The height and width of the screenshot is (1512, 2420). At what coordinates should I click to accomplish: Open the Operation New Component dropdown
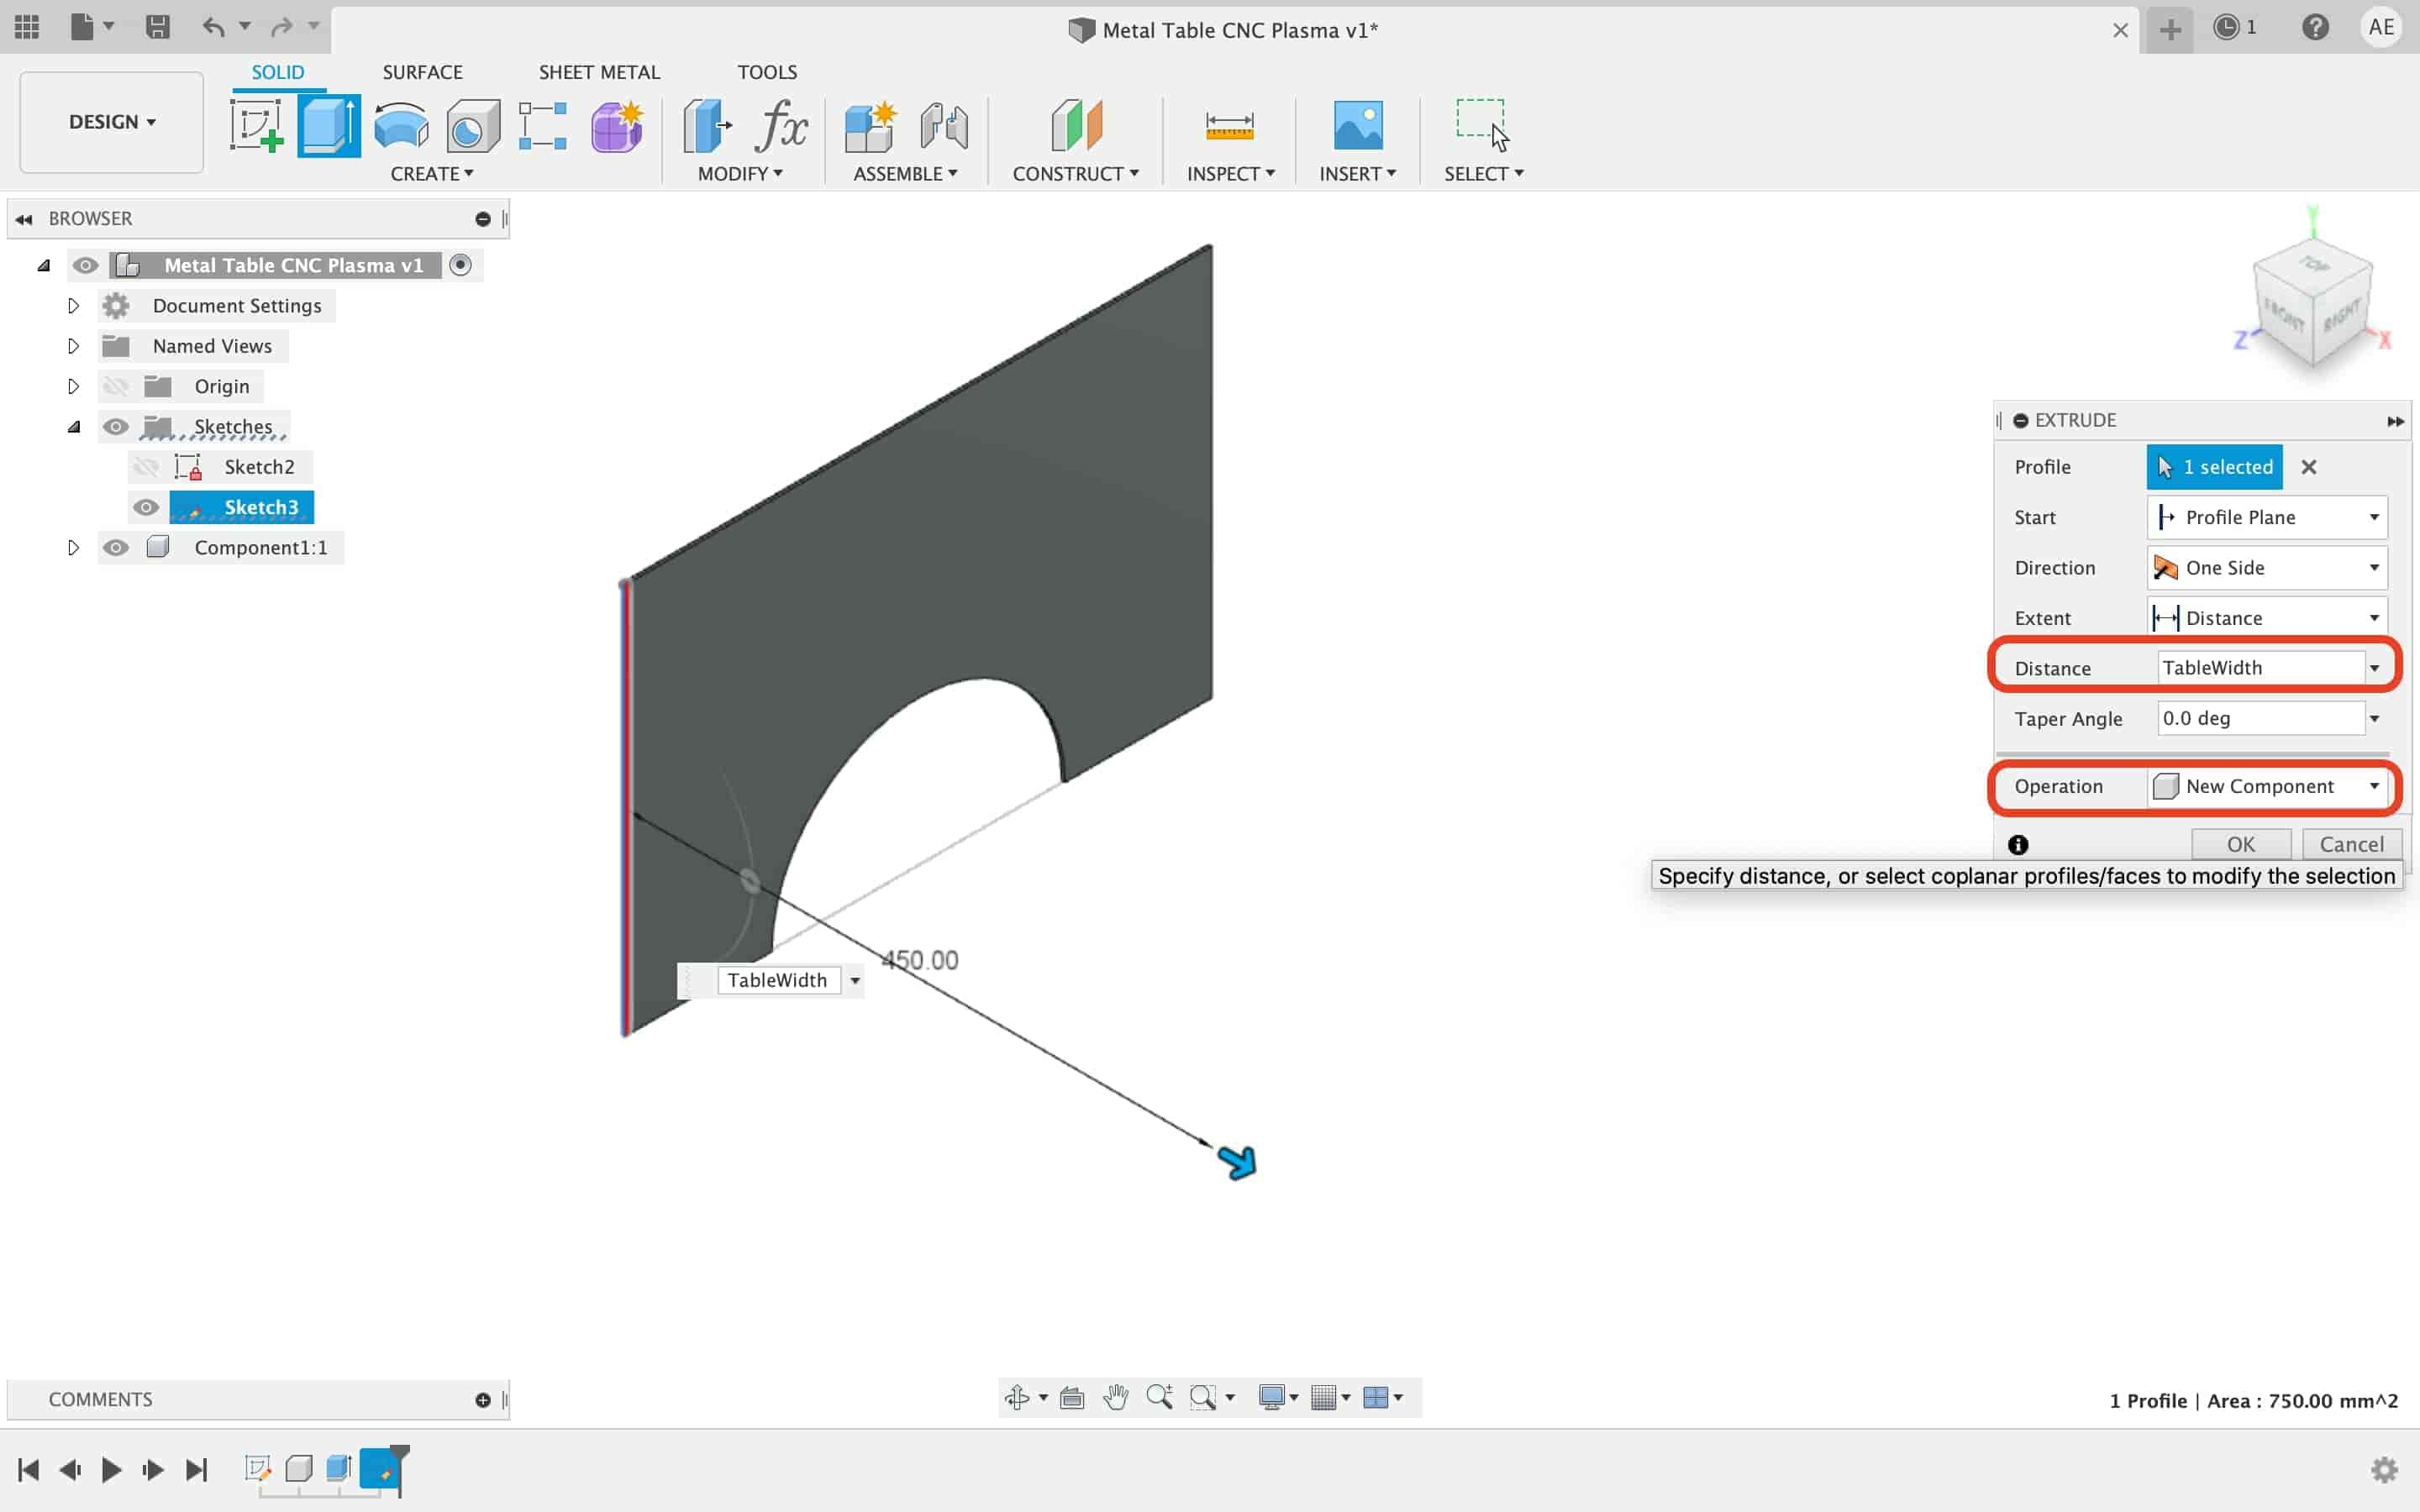click(x=2266, y=786)
